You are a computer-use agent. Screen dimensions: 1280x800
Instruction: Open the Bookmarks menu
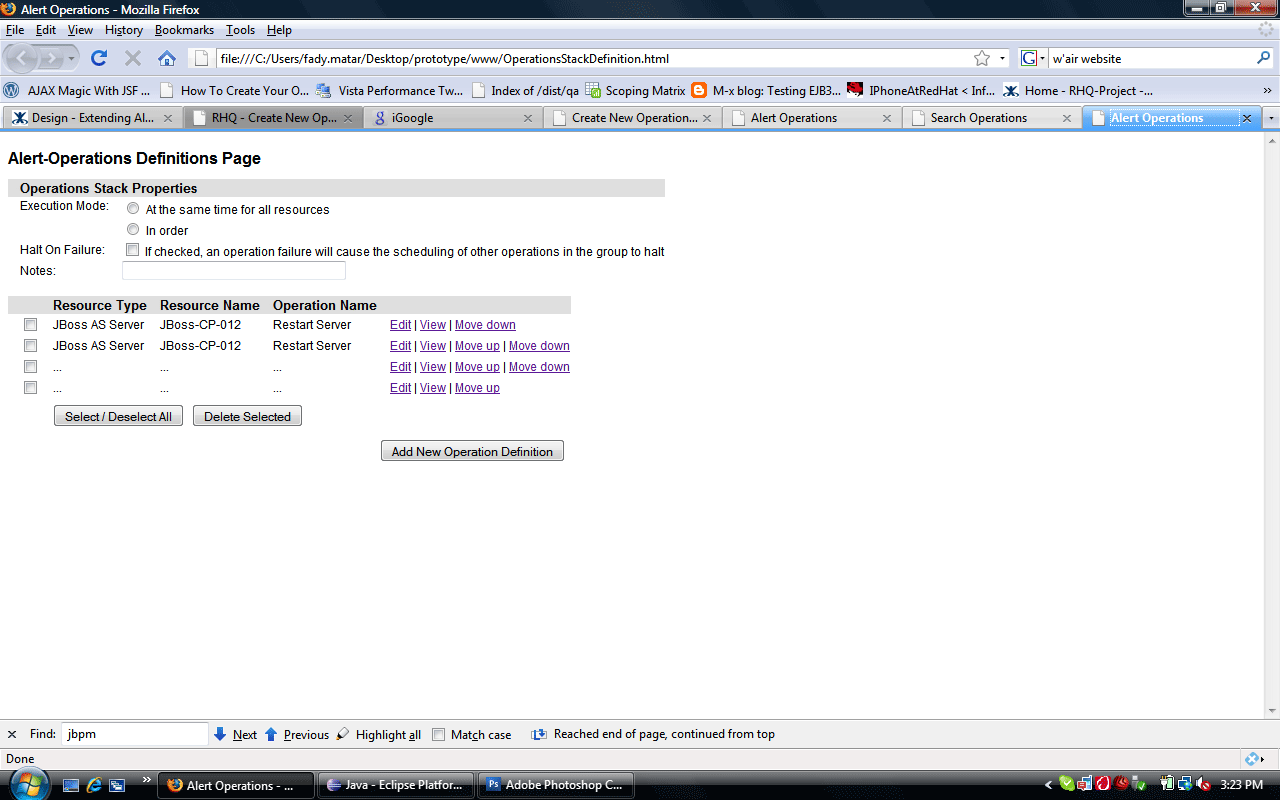click(184, 30)
